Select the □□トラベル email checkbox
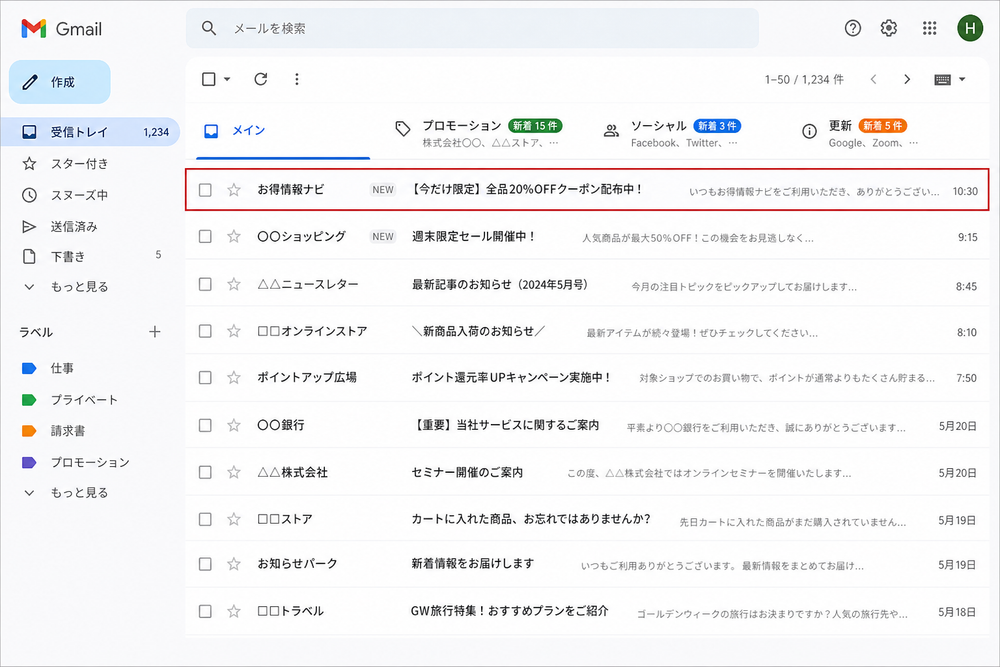Screen dimensions: 1000x667 pyautogui.click(x=205, y=611)
